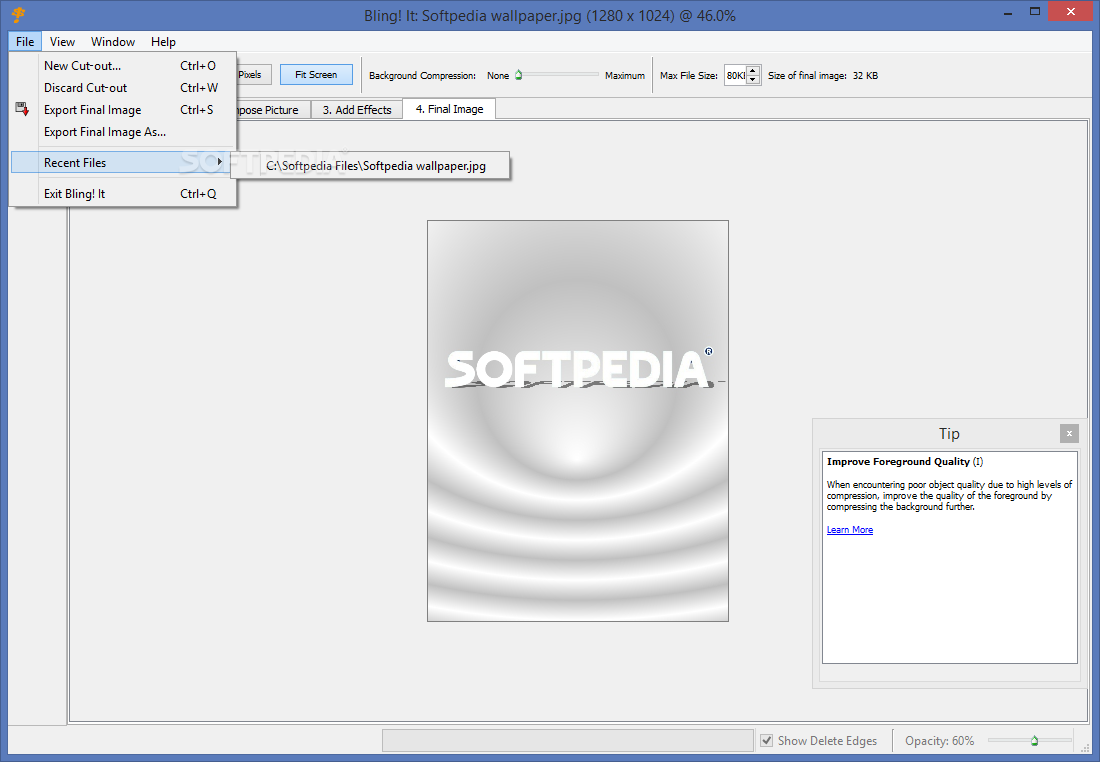Screen dimensions: 1100x762
Task: Follow the Learn More link in Tip
Action: coord(850,530)
